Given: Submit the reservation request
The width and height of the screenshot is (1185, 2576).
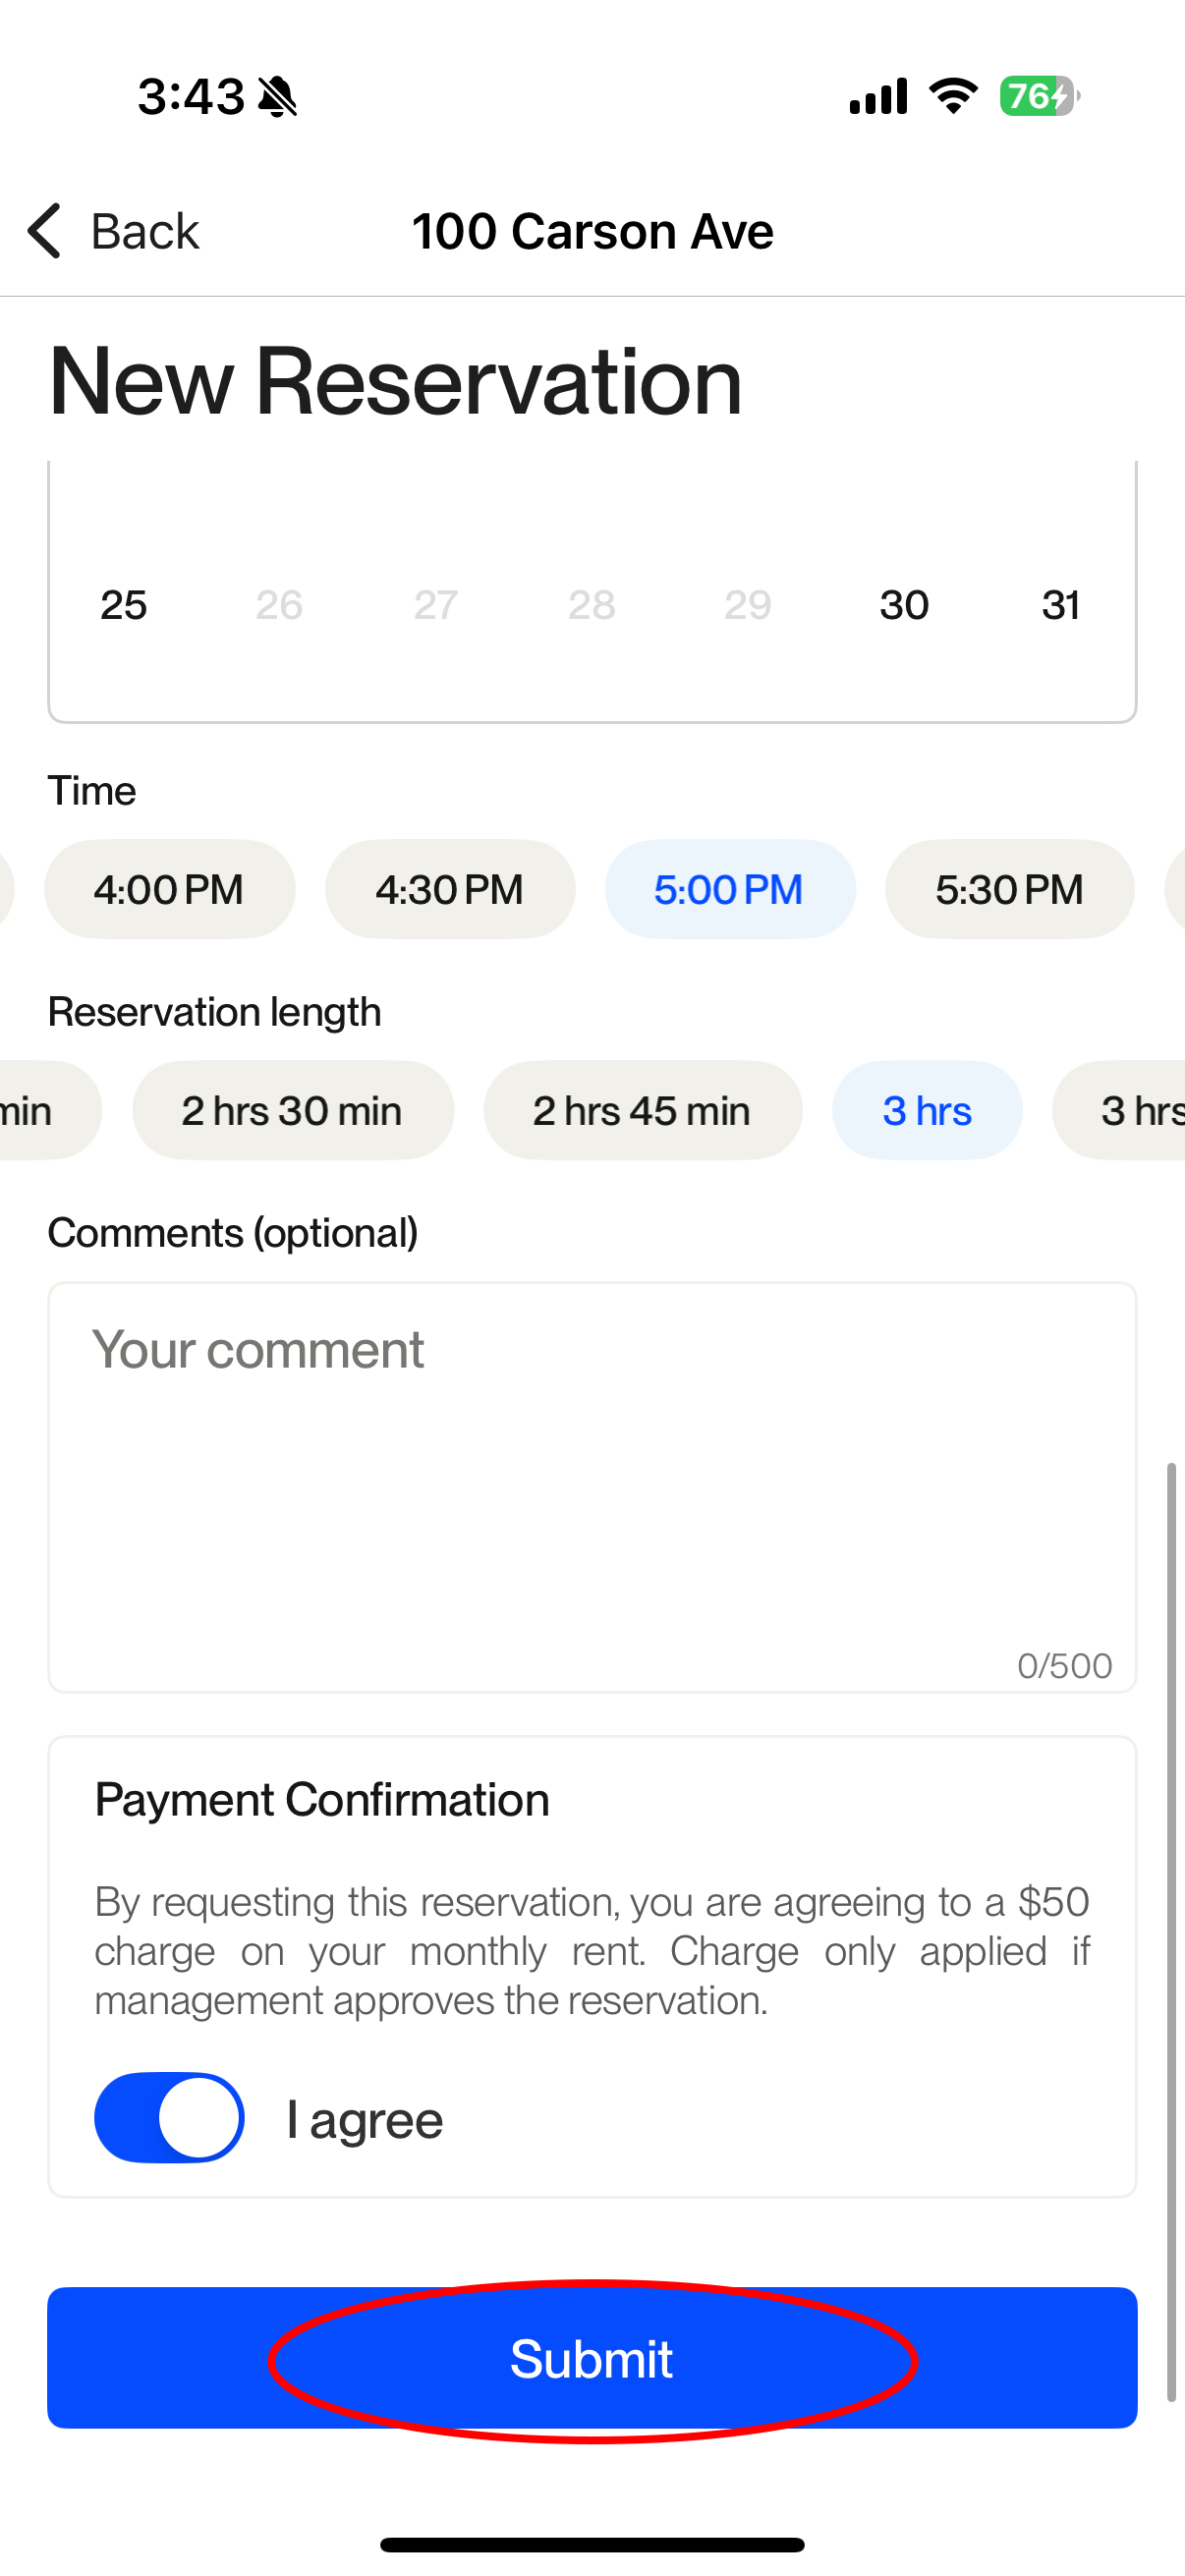Looking at the screenshot, I should click(592, 2357).
